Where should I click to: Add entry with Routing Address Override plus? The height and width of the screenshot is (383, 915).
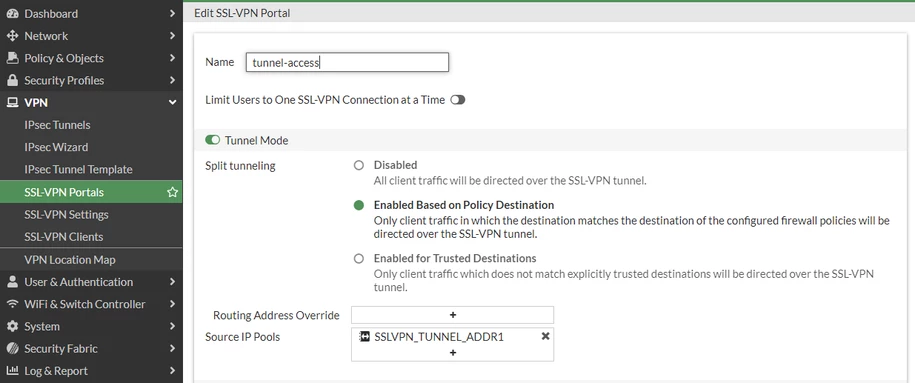(x=452, y=315)
